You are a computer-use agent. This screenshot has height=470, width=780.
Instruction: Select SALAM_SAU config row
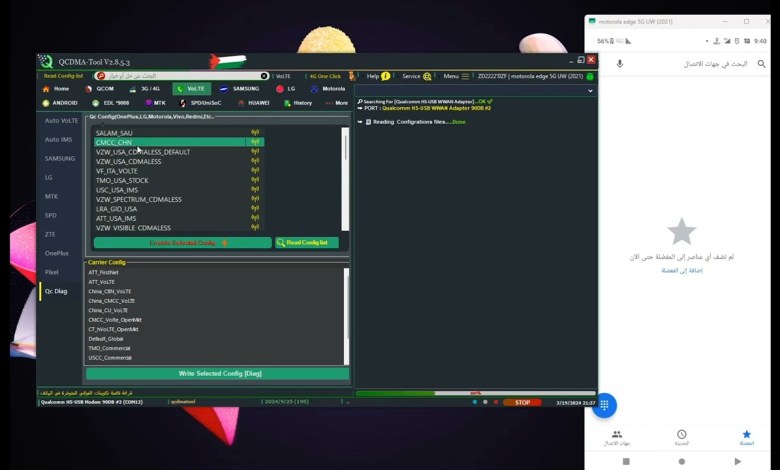tap(179, 133)
